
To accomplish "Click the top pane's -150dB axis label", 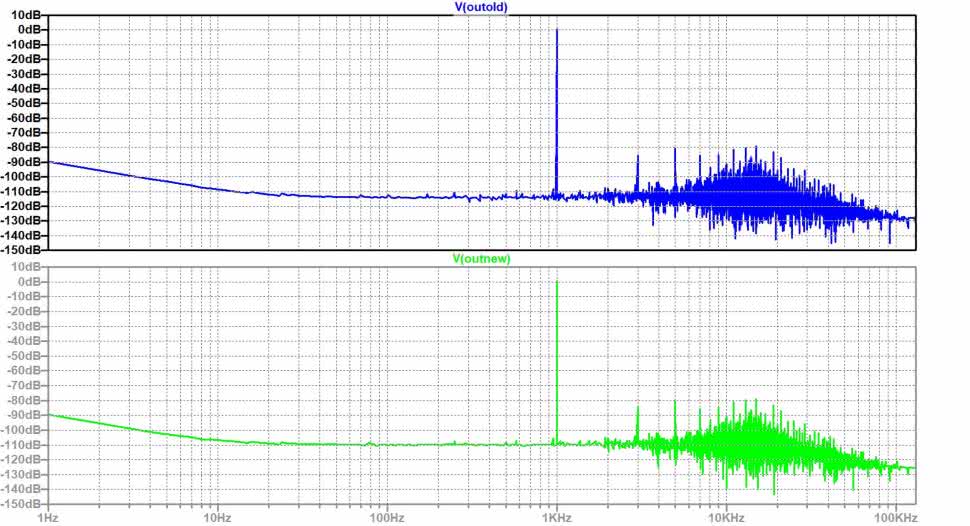I will 24,249.
